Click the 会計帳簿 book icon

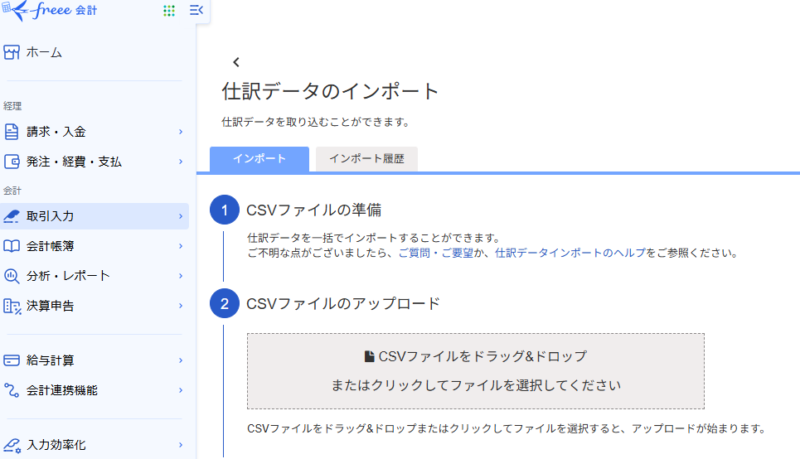point(12,245)
